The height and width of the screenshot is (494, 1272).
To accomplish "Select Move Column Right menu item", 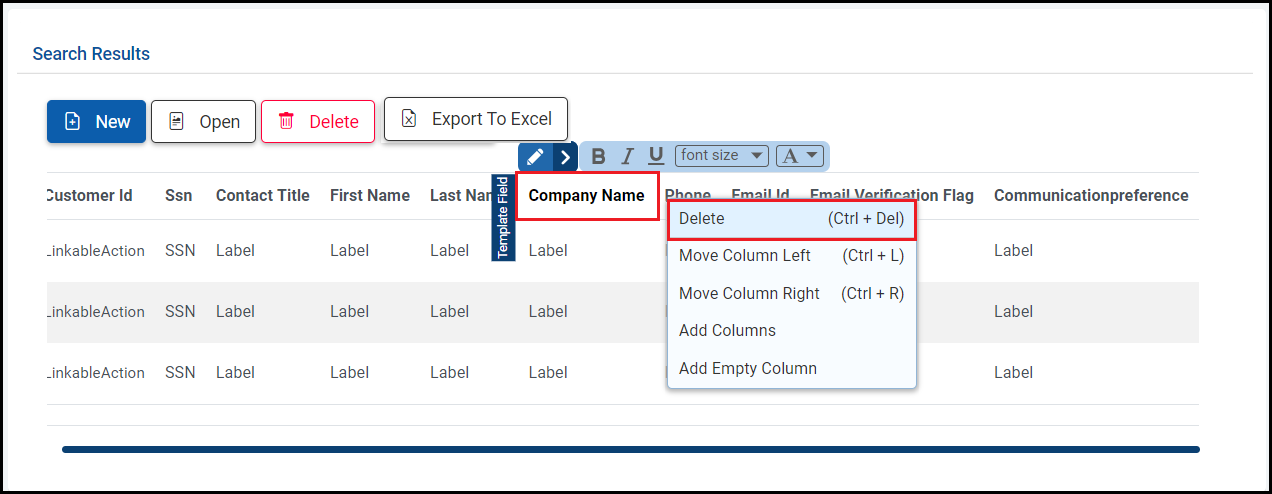I will pyautogui.click(x=791, y=293).
